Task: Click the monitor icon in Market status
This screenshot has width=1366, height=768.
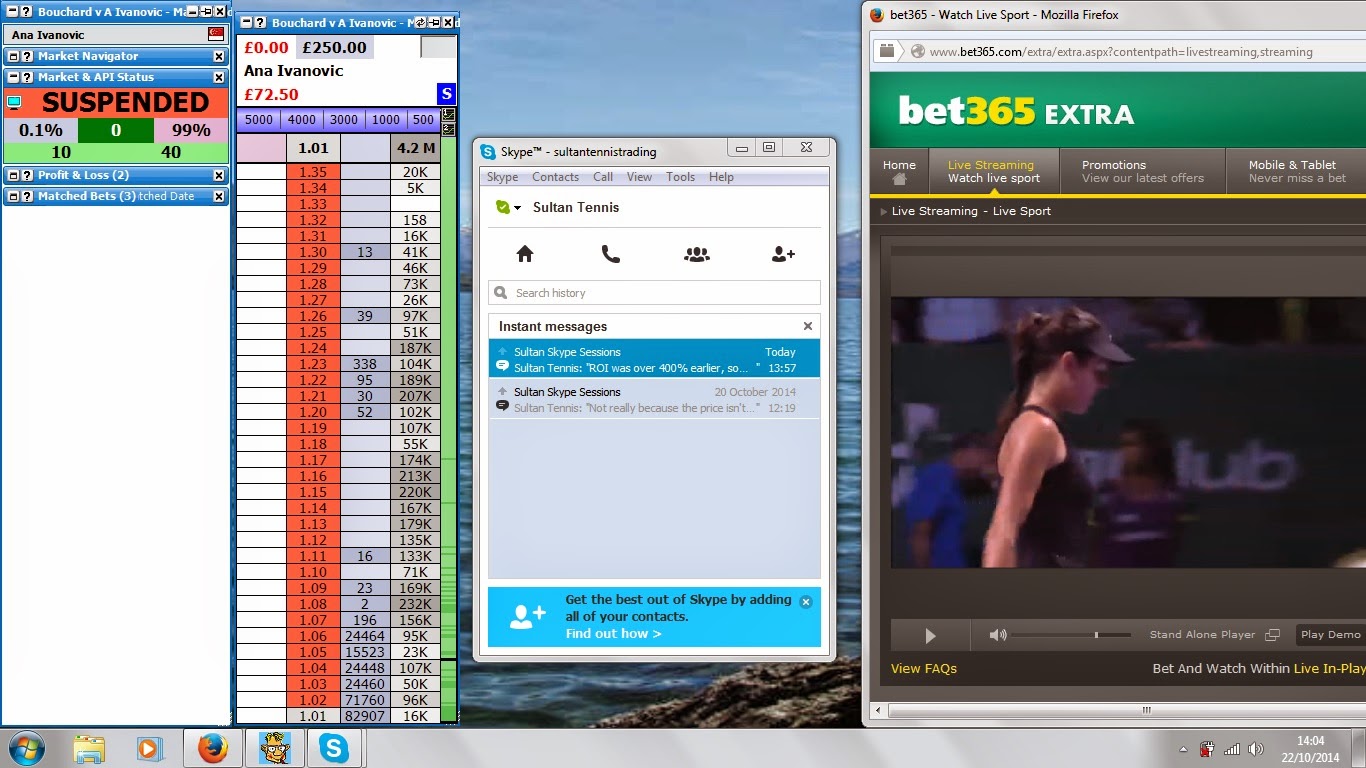Action: (x=14, y=103)
